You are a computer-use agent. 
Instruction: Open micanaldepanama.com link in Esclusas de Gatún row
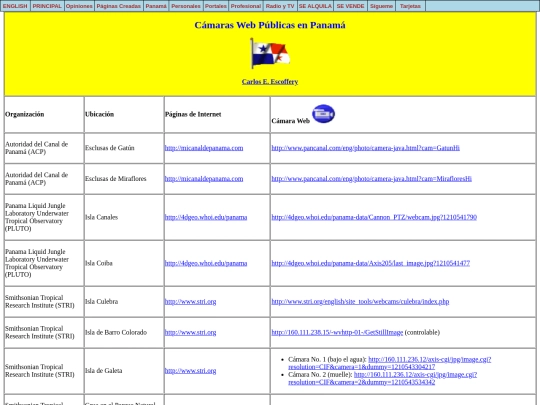pyautogui.click(x=204, y=148)
